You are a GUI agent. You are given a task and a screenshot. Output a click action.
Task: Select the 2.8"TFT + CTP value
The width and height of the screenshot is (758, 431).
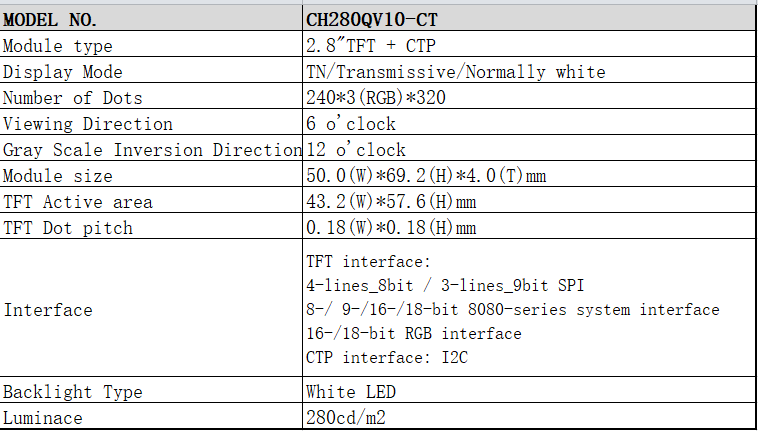[371, 46]
